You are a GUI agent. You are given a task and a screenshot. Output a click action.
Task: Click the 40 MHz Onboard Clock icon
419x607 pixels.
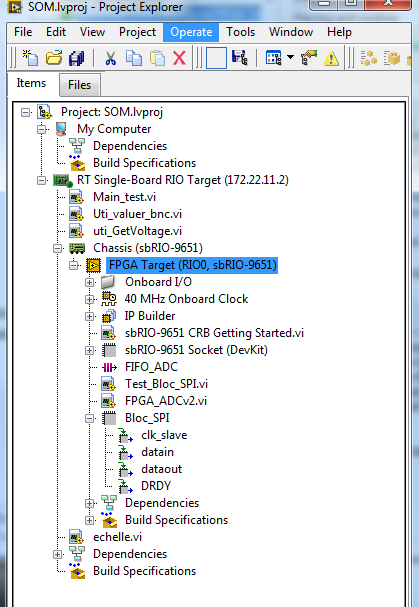pos(109,299)
